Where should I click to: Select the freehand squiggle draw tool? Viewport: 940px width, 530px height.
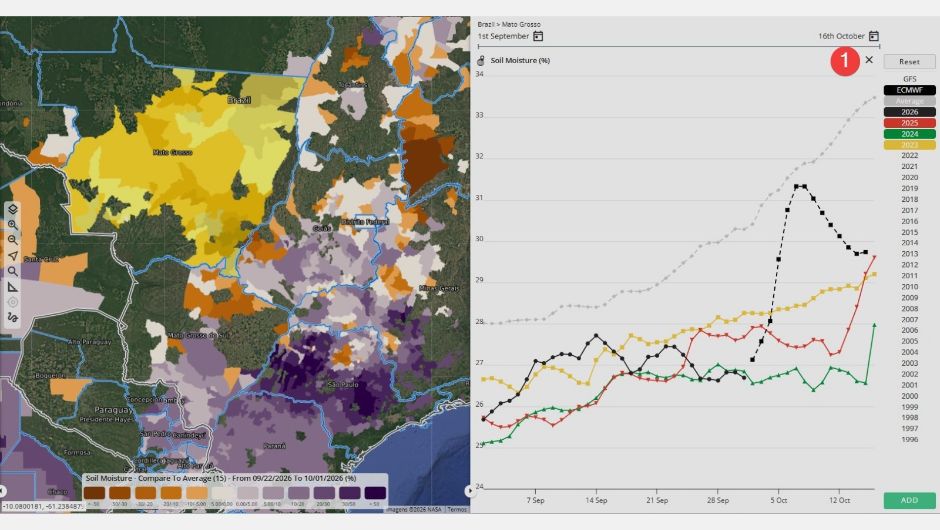(13, 317)
